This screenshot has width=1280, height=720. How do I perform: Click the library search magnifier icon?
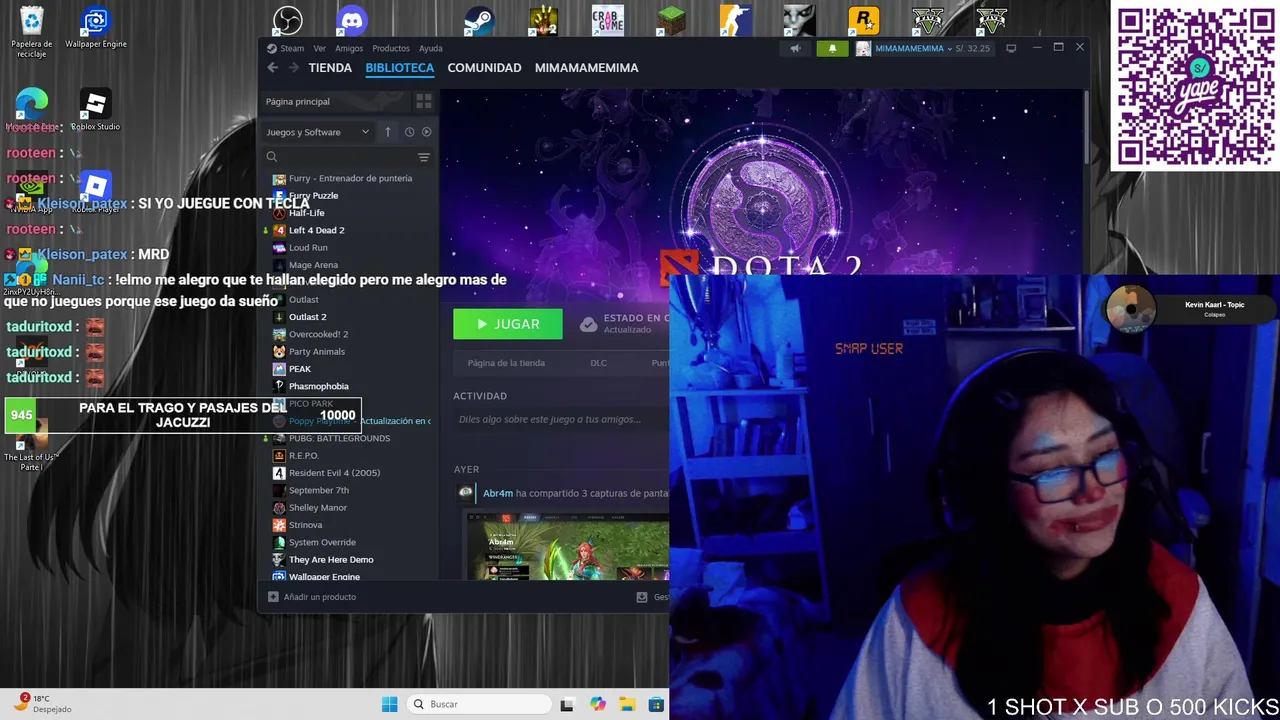click(271, 157)
